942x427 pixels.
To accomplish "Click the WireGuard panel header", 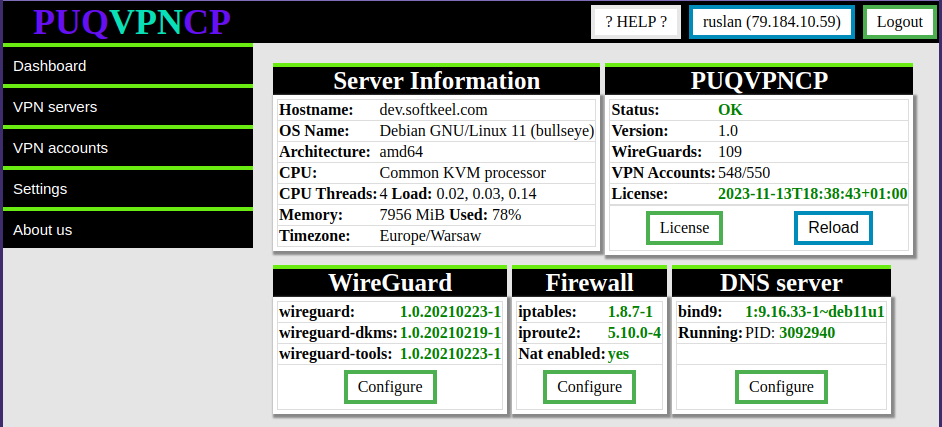I will (x=390, y=282).
